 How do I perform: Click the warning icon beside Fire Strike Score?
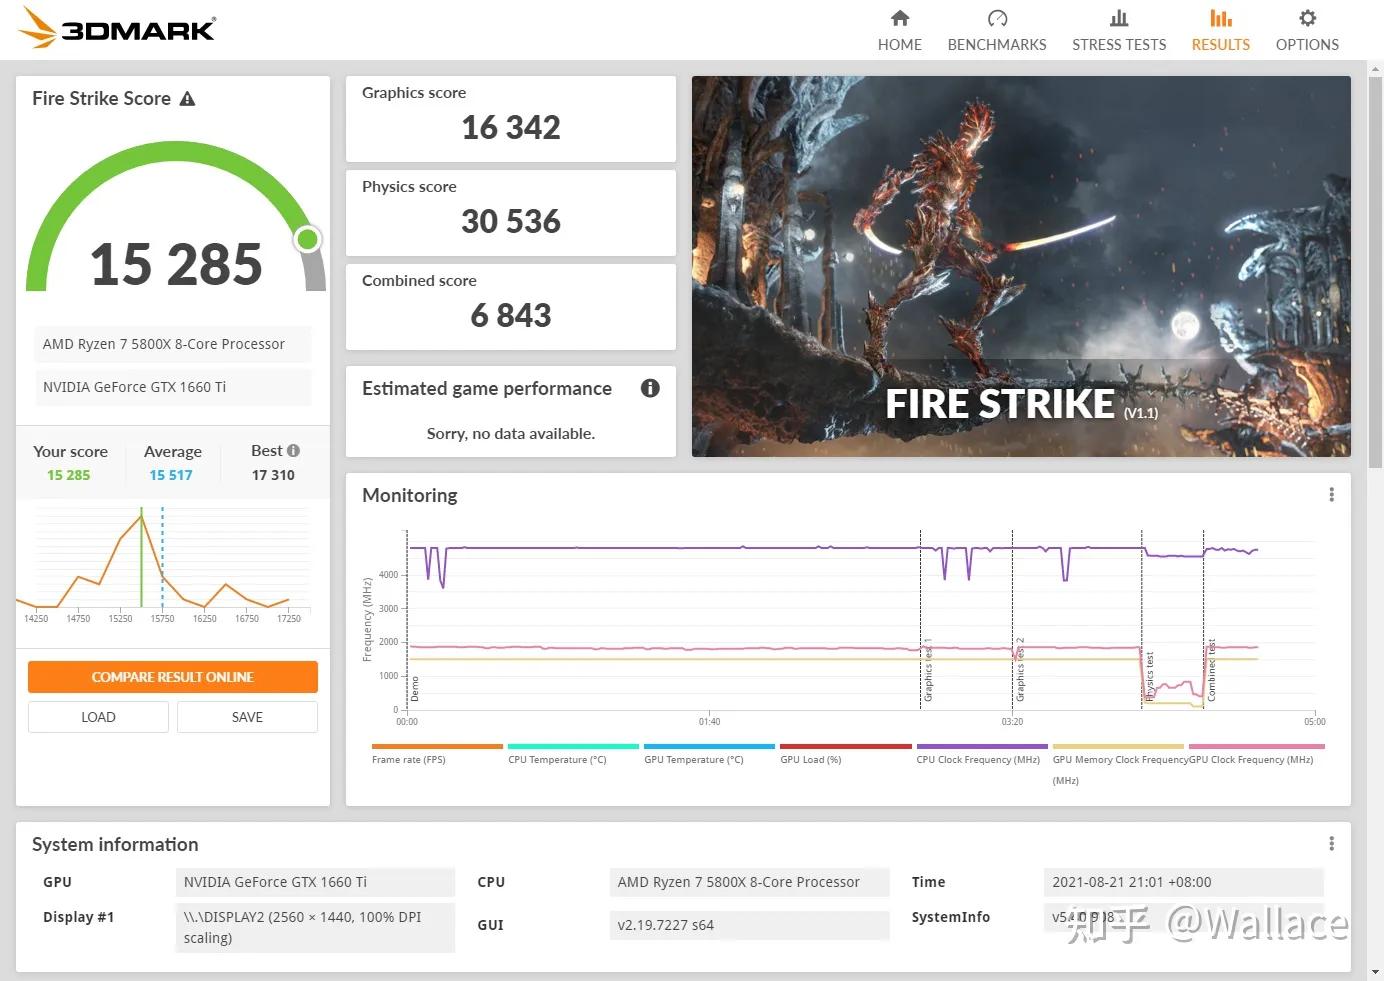[x=188, y=98]
